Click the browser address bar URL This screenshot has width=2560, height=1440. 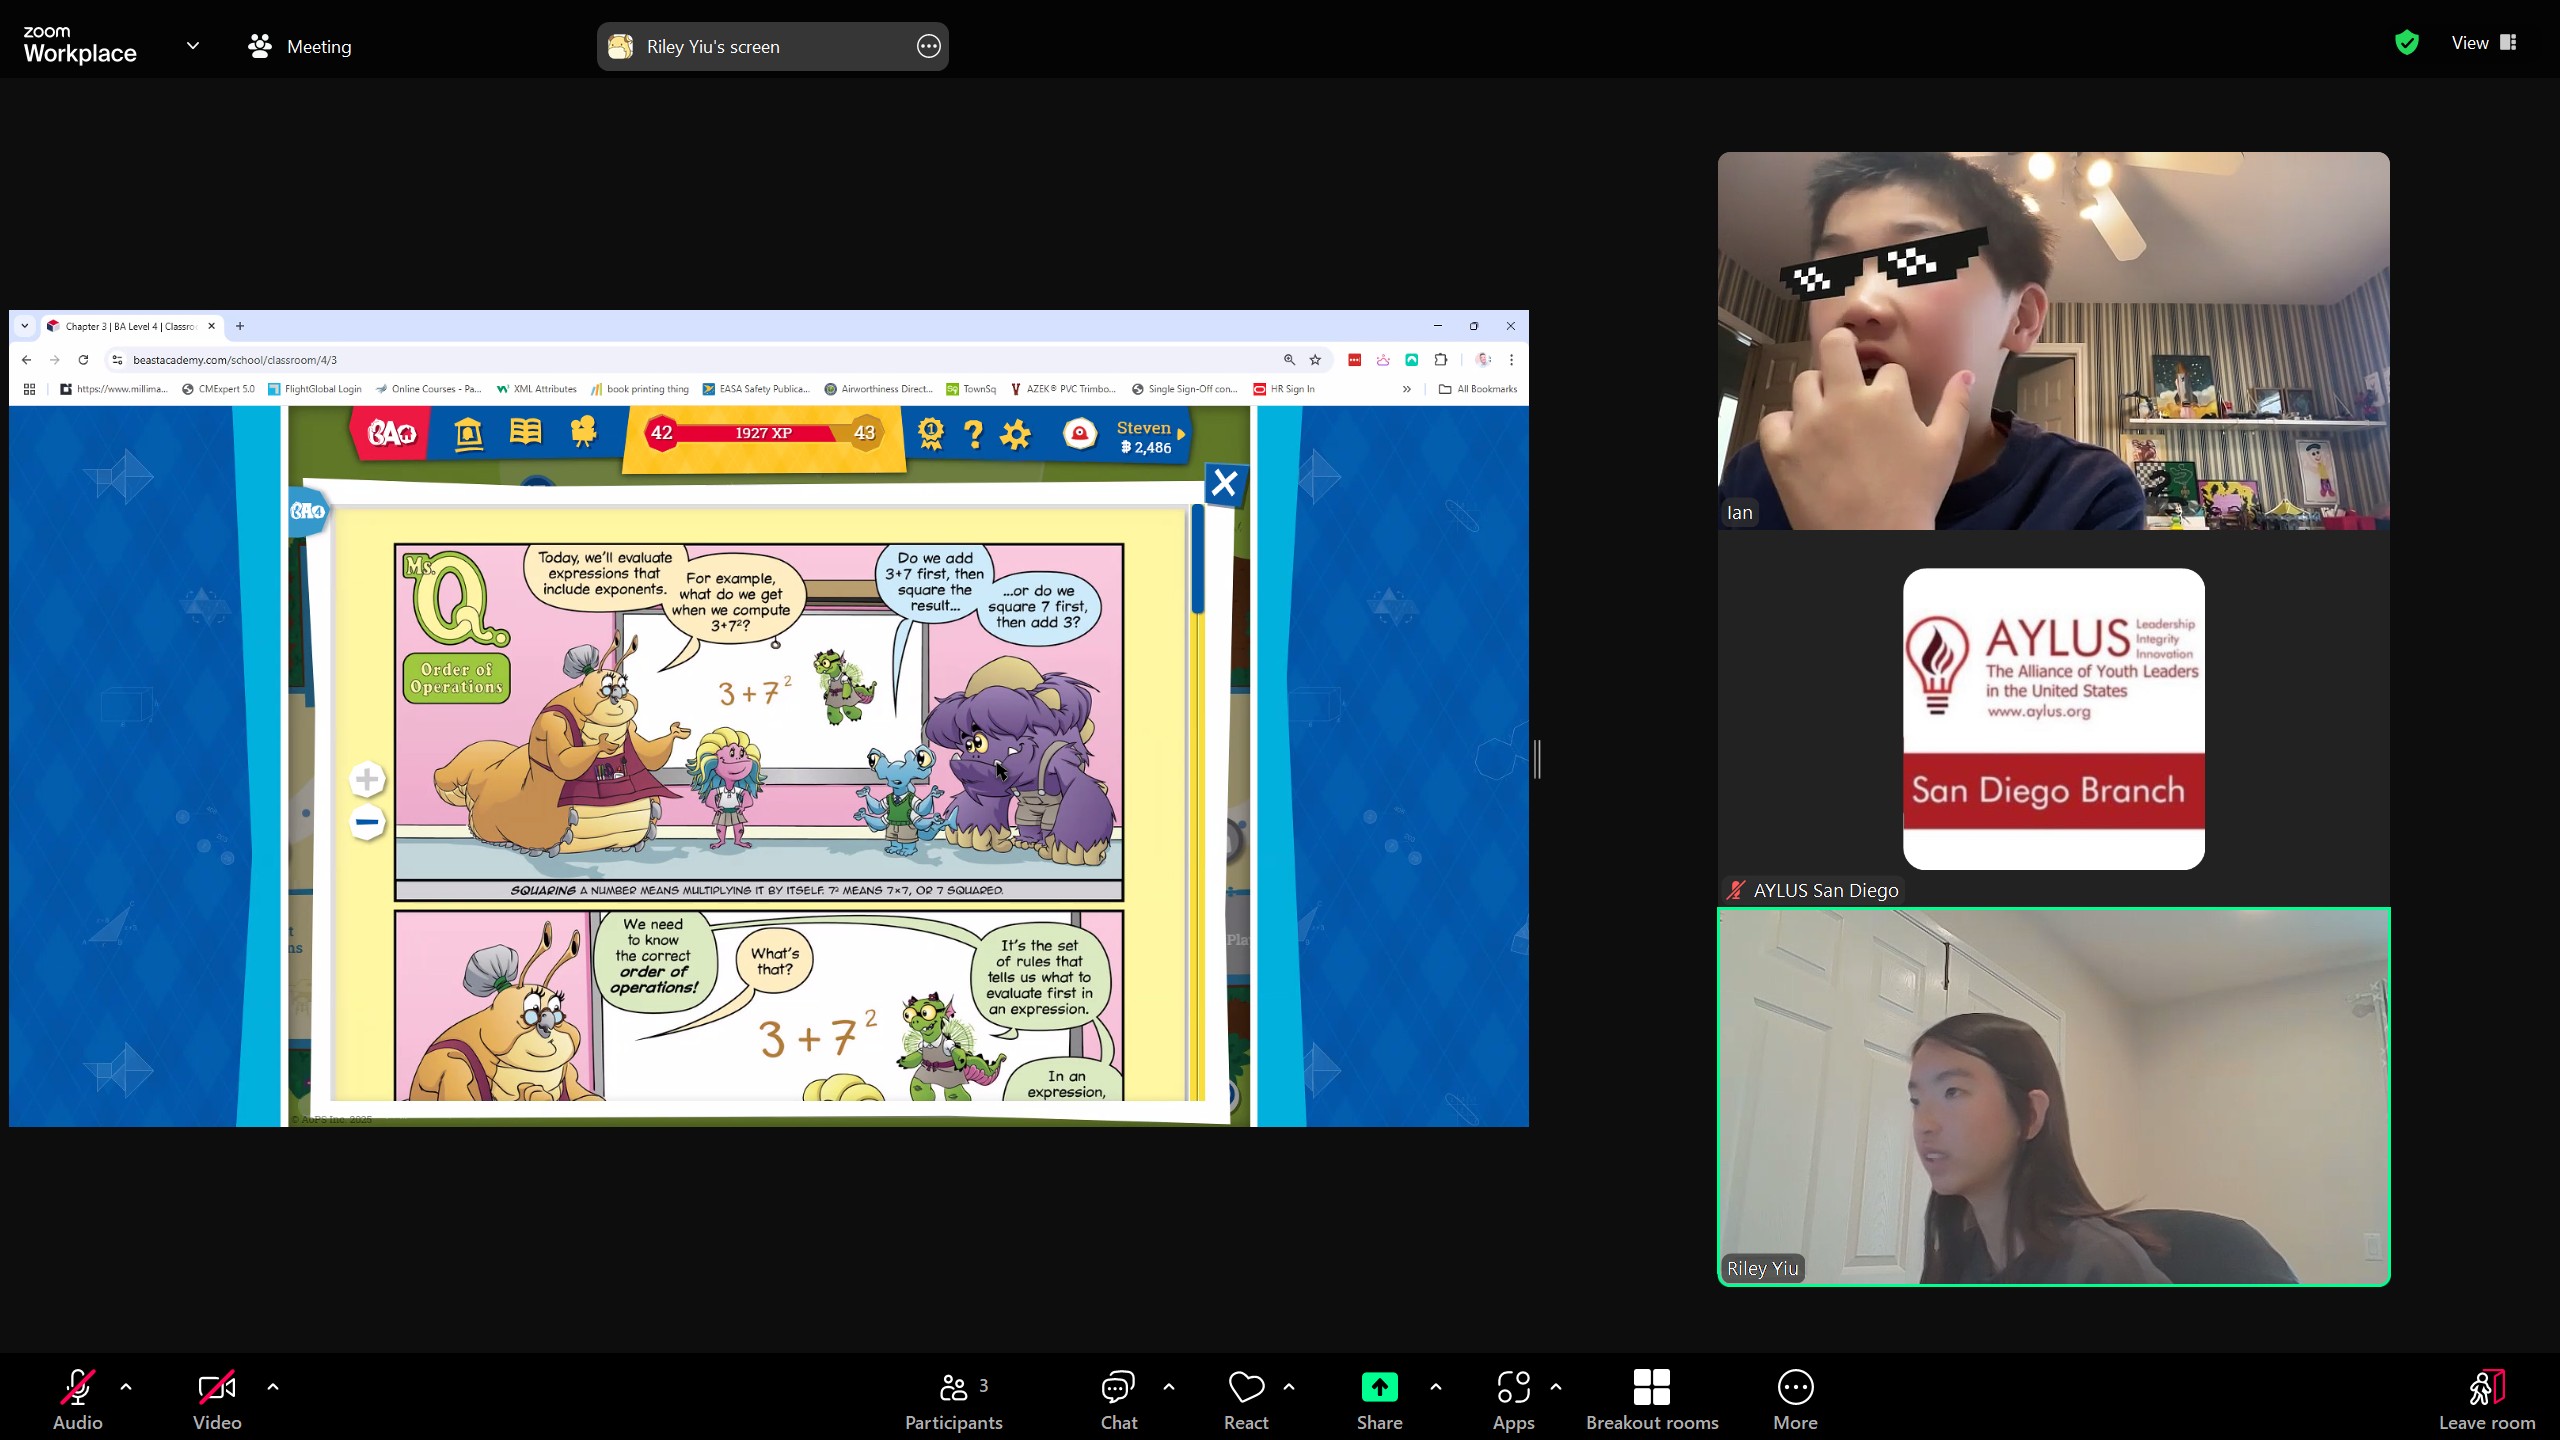click(235, 360)
